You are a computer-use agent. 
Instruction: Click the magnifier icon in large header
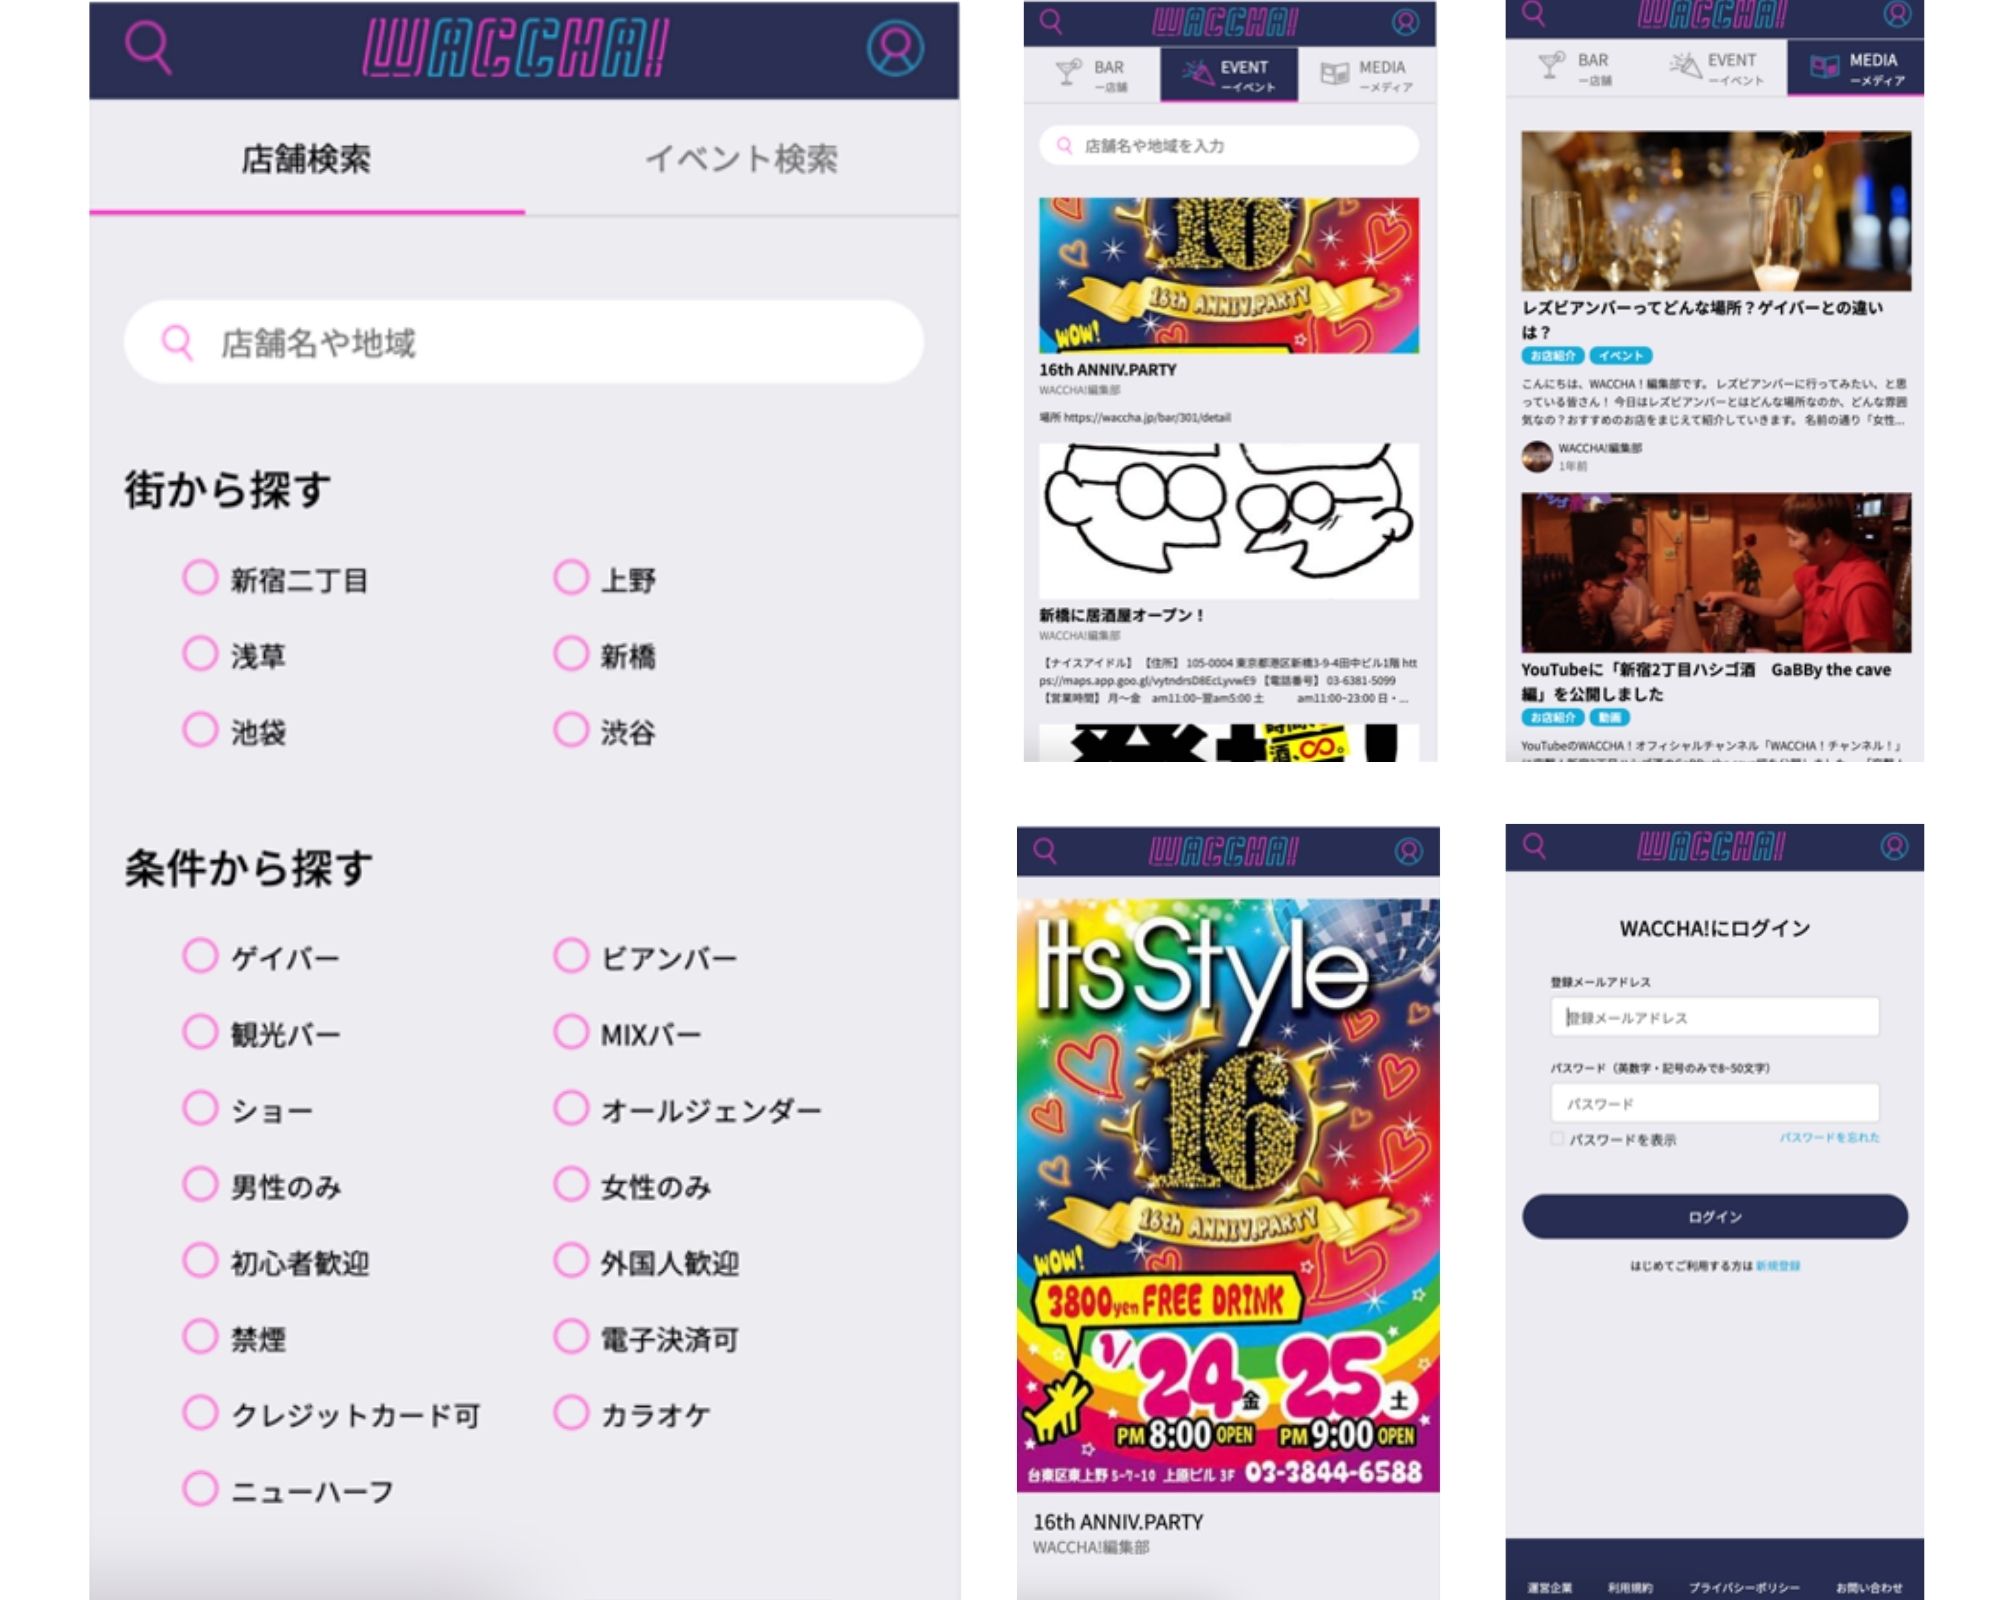[x=148, y=47]
